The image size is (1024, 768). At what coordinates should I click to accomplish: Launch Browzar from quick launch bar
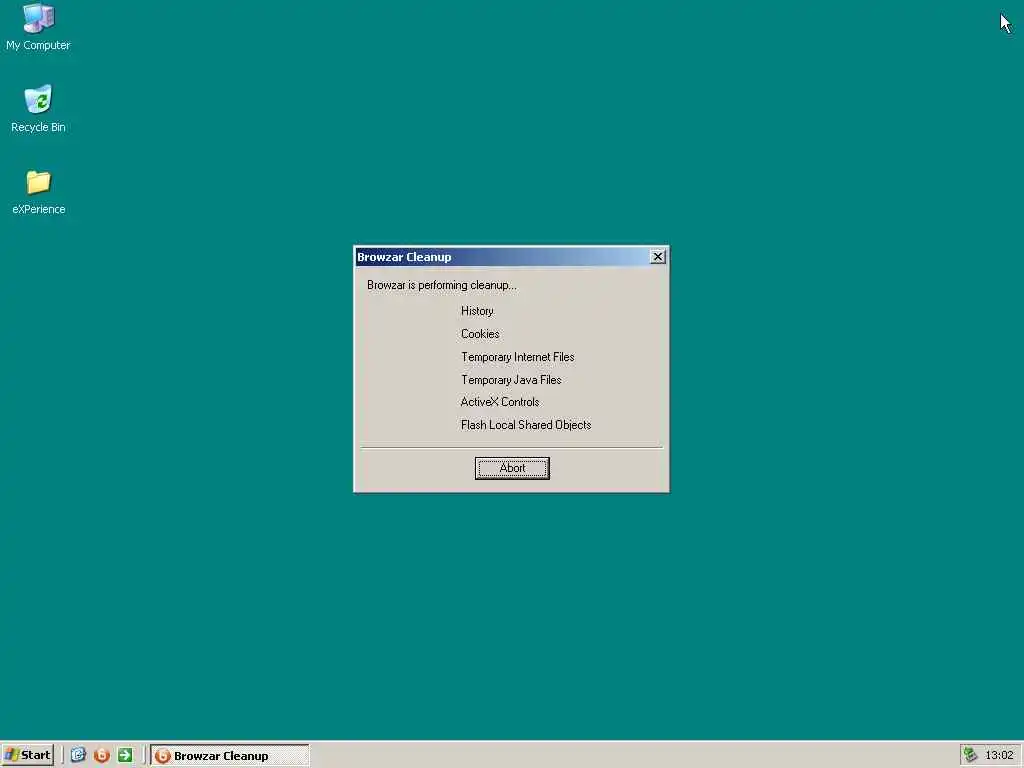click(101, 755)
